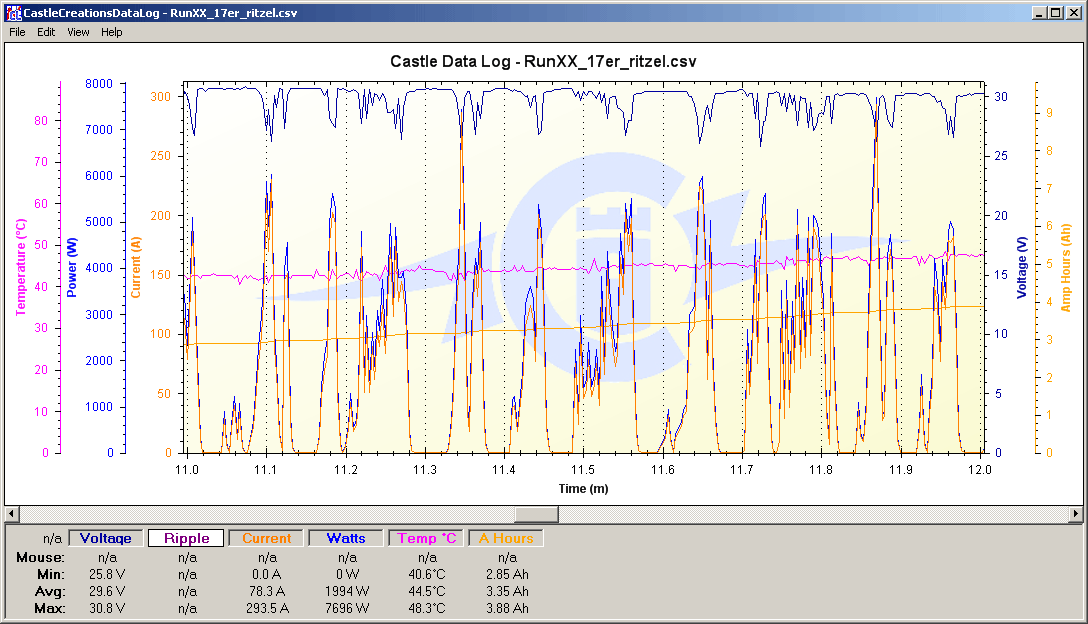This screenshot has height=624, width=1088.
Task: Click the Voltage (V) axis label
Action: (x=1021, y=267)
